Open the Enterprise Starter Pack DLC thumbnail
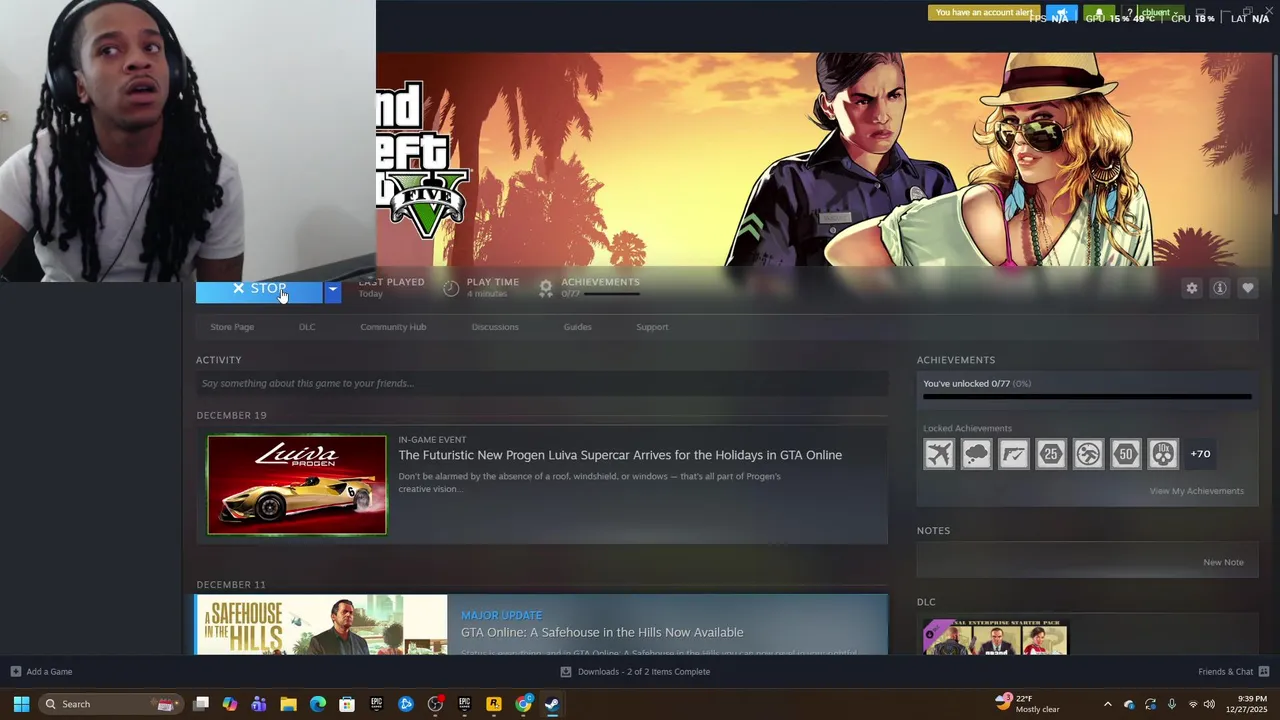The image size is (1280, 720). point(995,637)
